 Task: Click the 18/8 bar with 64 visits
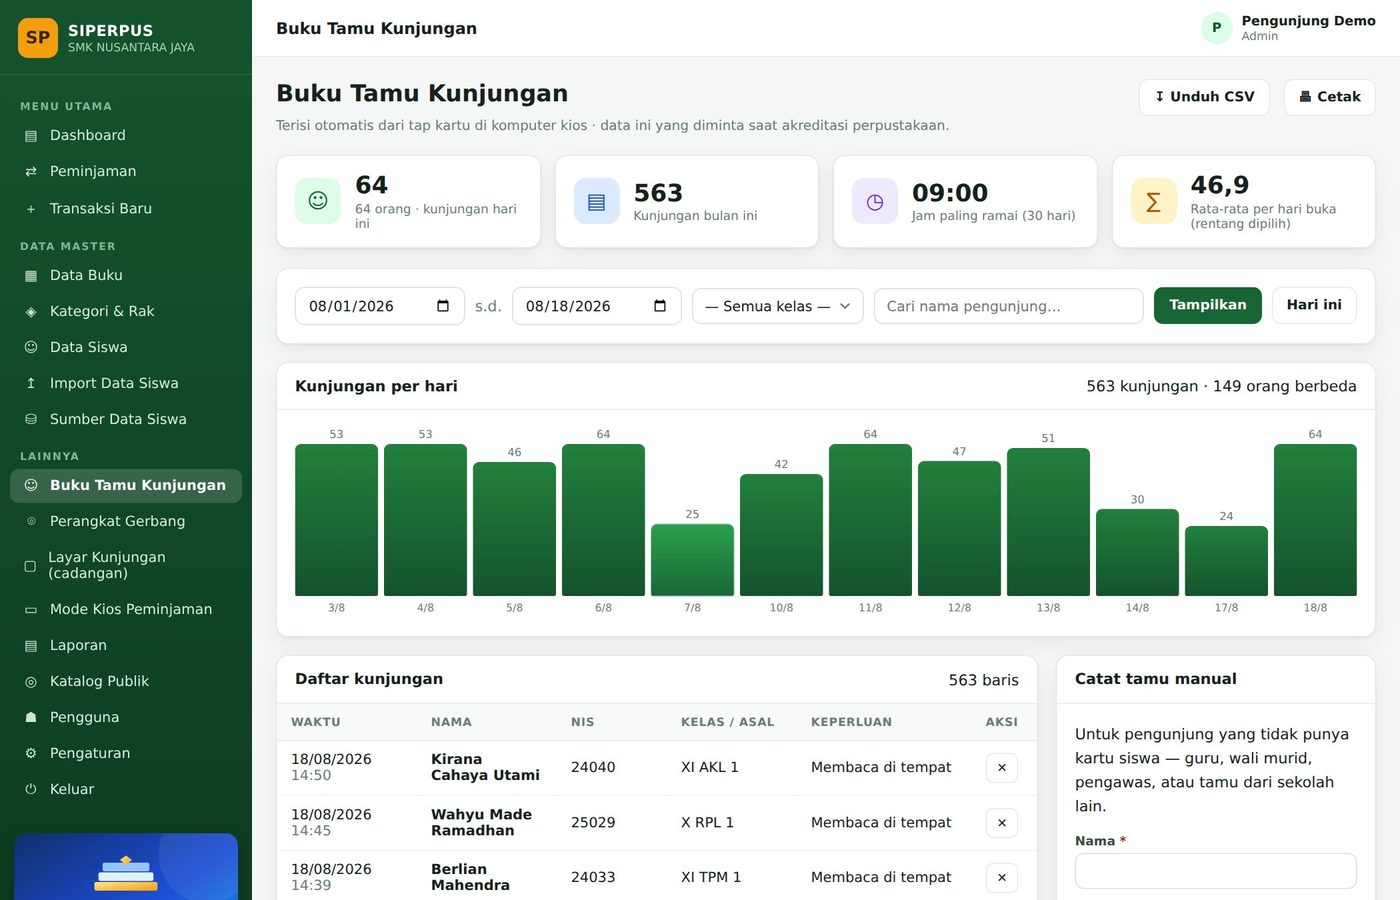tap(1315, 520)
